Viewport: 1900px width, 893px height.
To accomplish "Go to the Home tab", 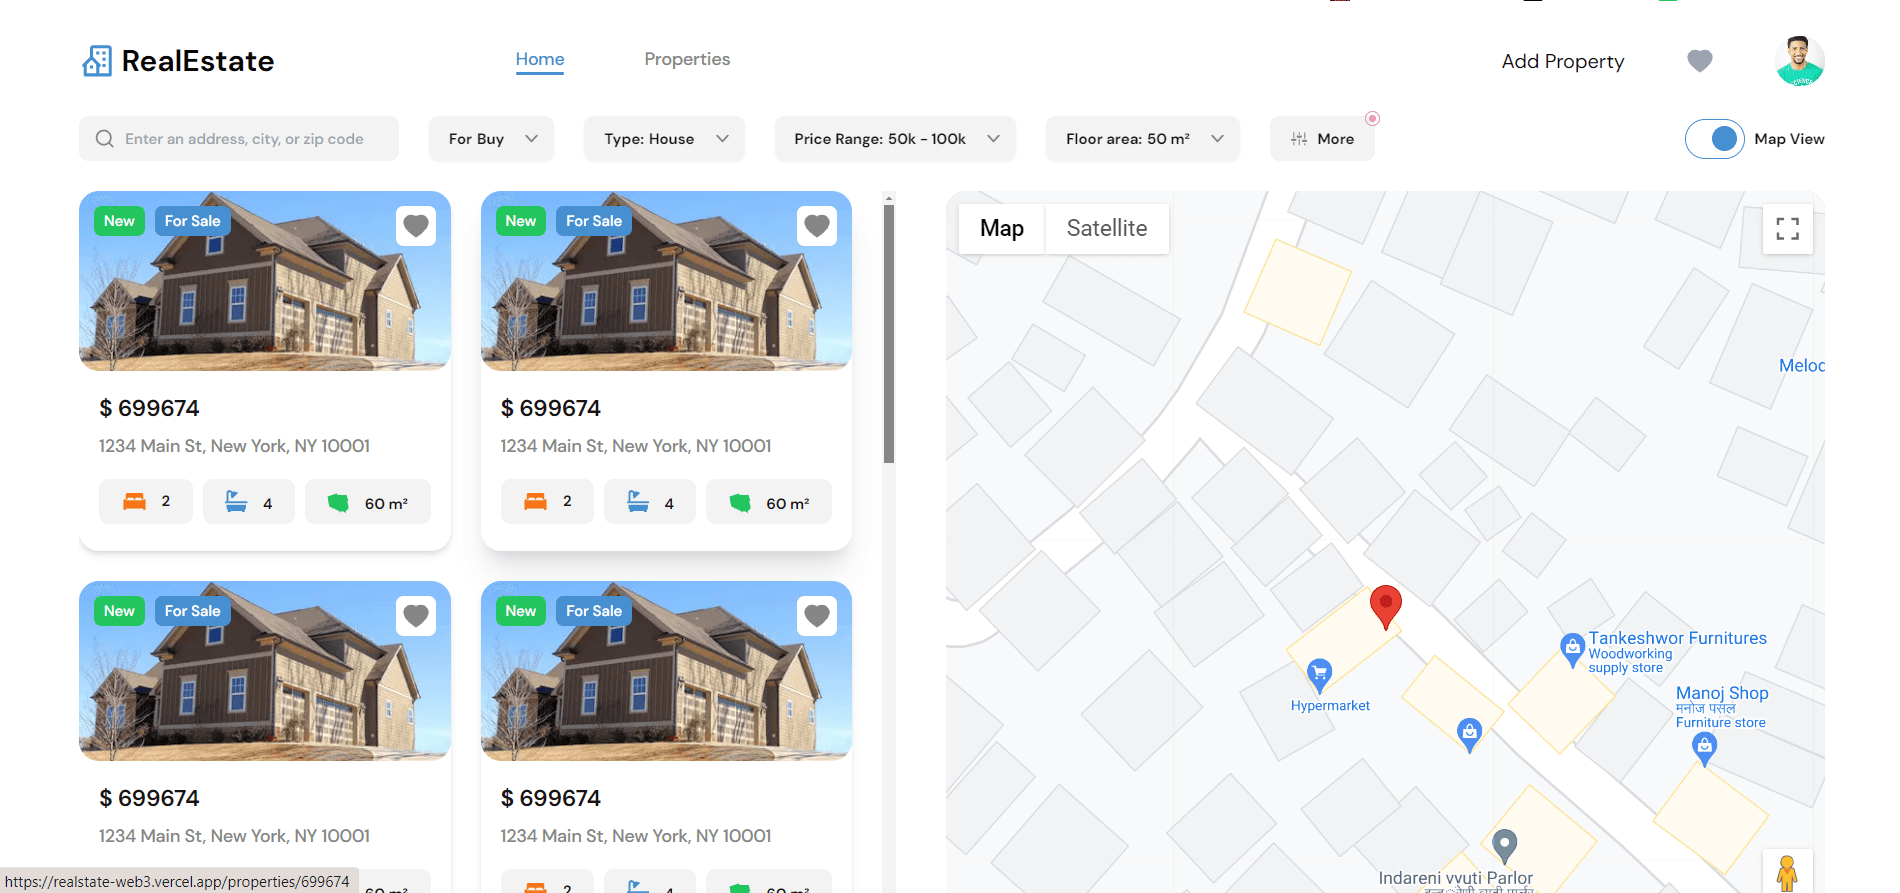I will click(x=540, y=60).
